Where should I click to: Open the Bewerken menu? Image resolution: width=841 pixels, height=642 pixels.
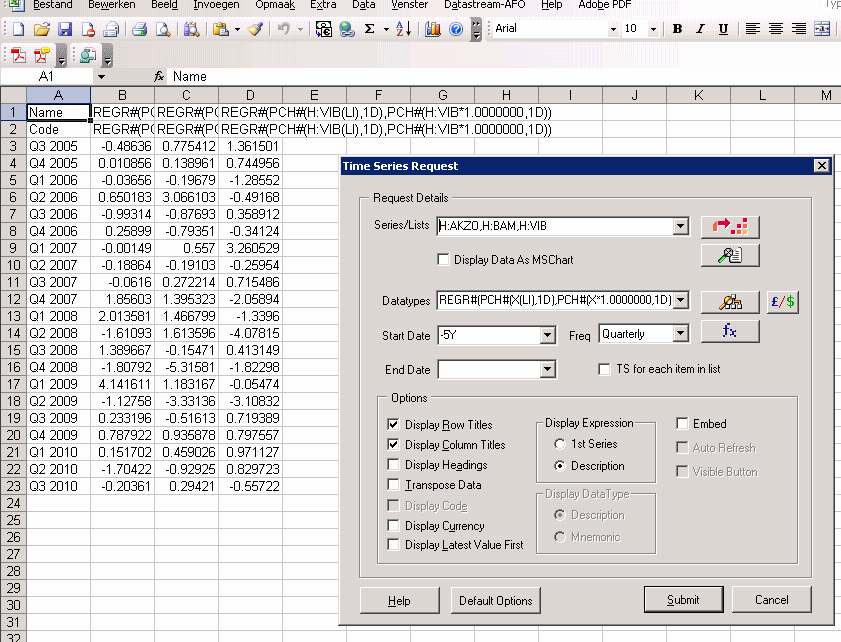(112, 5)
